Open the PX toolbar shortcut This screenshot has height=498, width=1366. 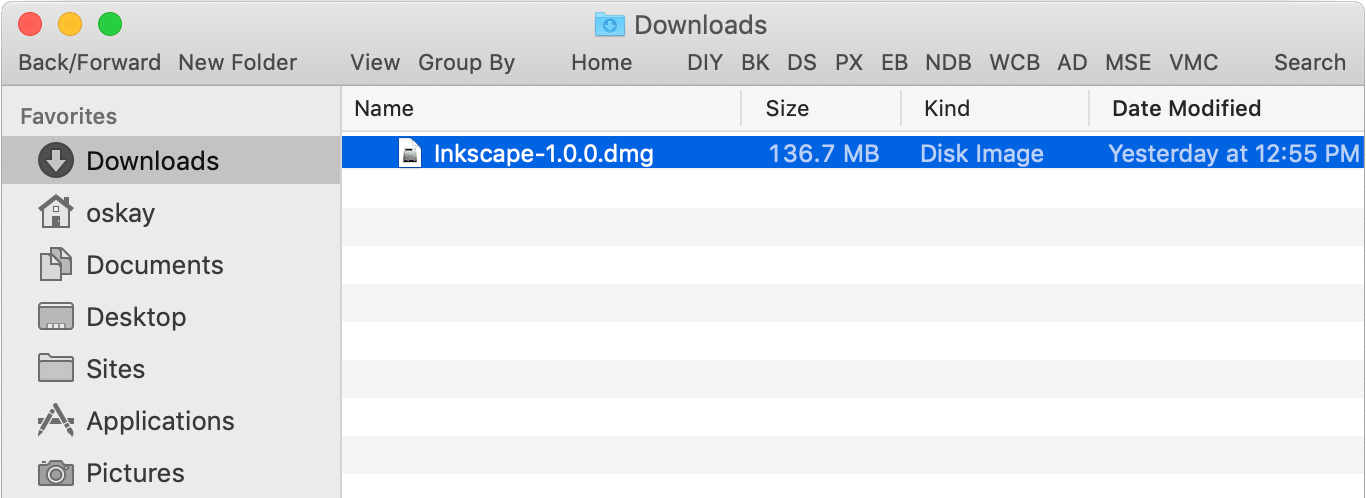(849, 62)
